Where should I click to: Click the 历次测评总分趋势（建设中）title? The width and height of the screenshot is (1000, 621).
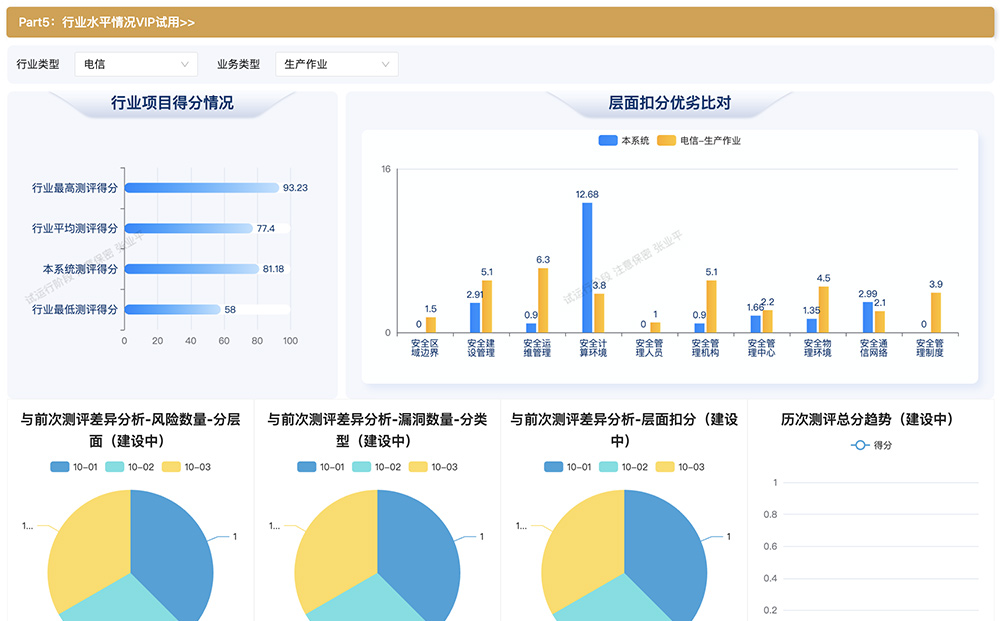[871, 420]
